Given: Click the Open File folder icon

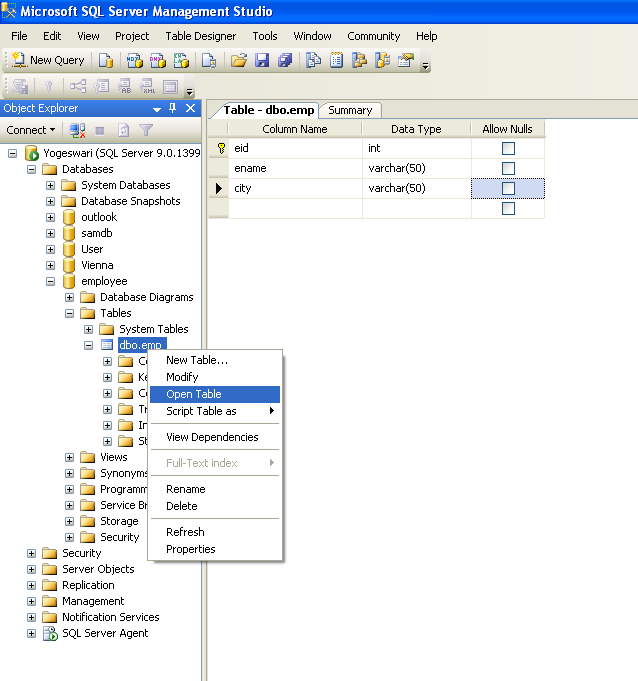Looking at the screenshot, I should [x=238, y=60].
